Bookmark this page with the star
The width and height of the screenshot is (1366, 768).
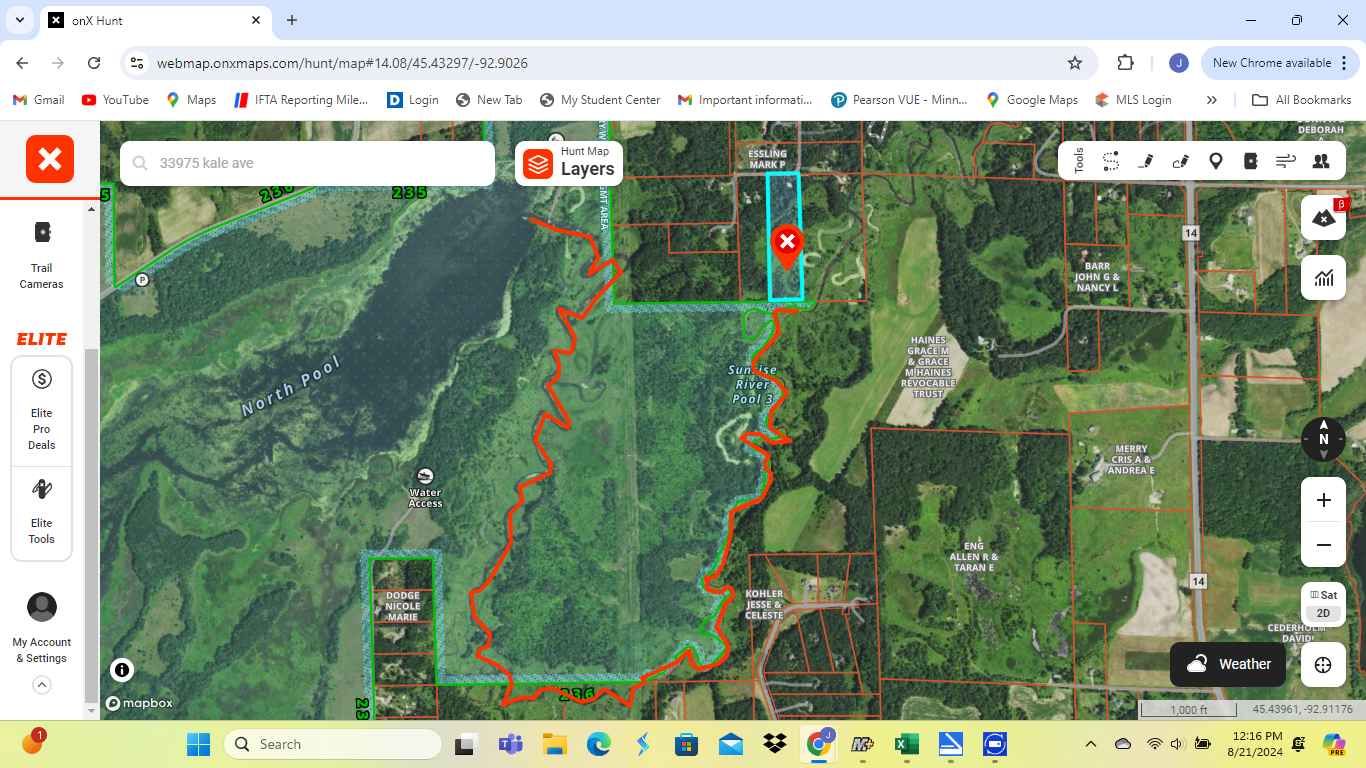click(x=1075, y=63)
